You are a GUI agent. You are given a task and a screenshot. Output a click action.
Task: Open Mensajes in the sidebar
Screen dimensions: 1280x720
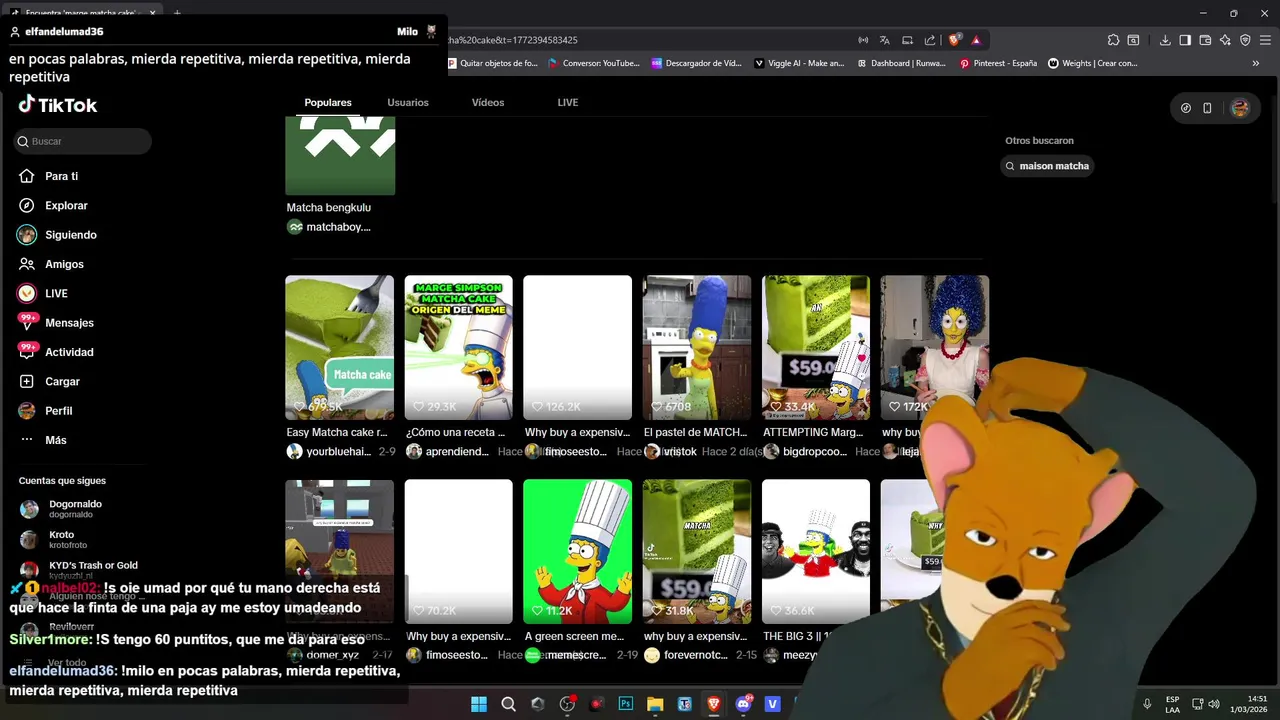point(55,323)
